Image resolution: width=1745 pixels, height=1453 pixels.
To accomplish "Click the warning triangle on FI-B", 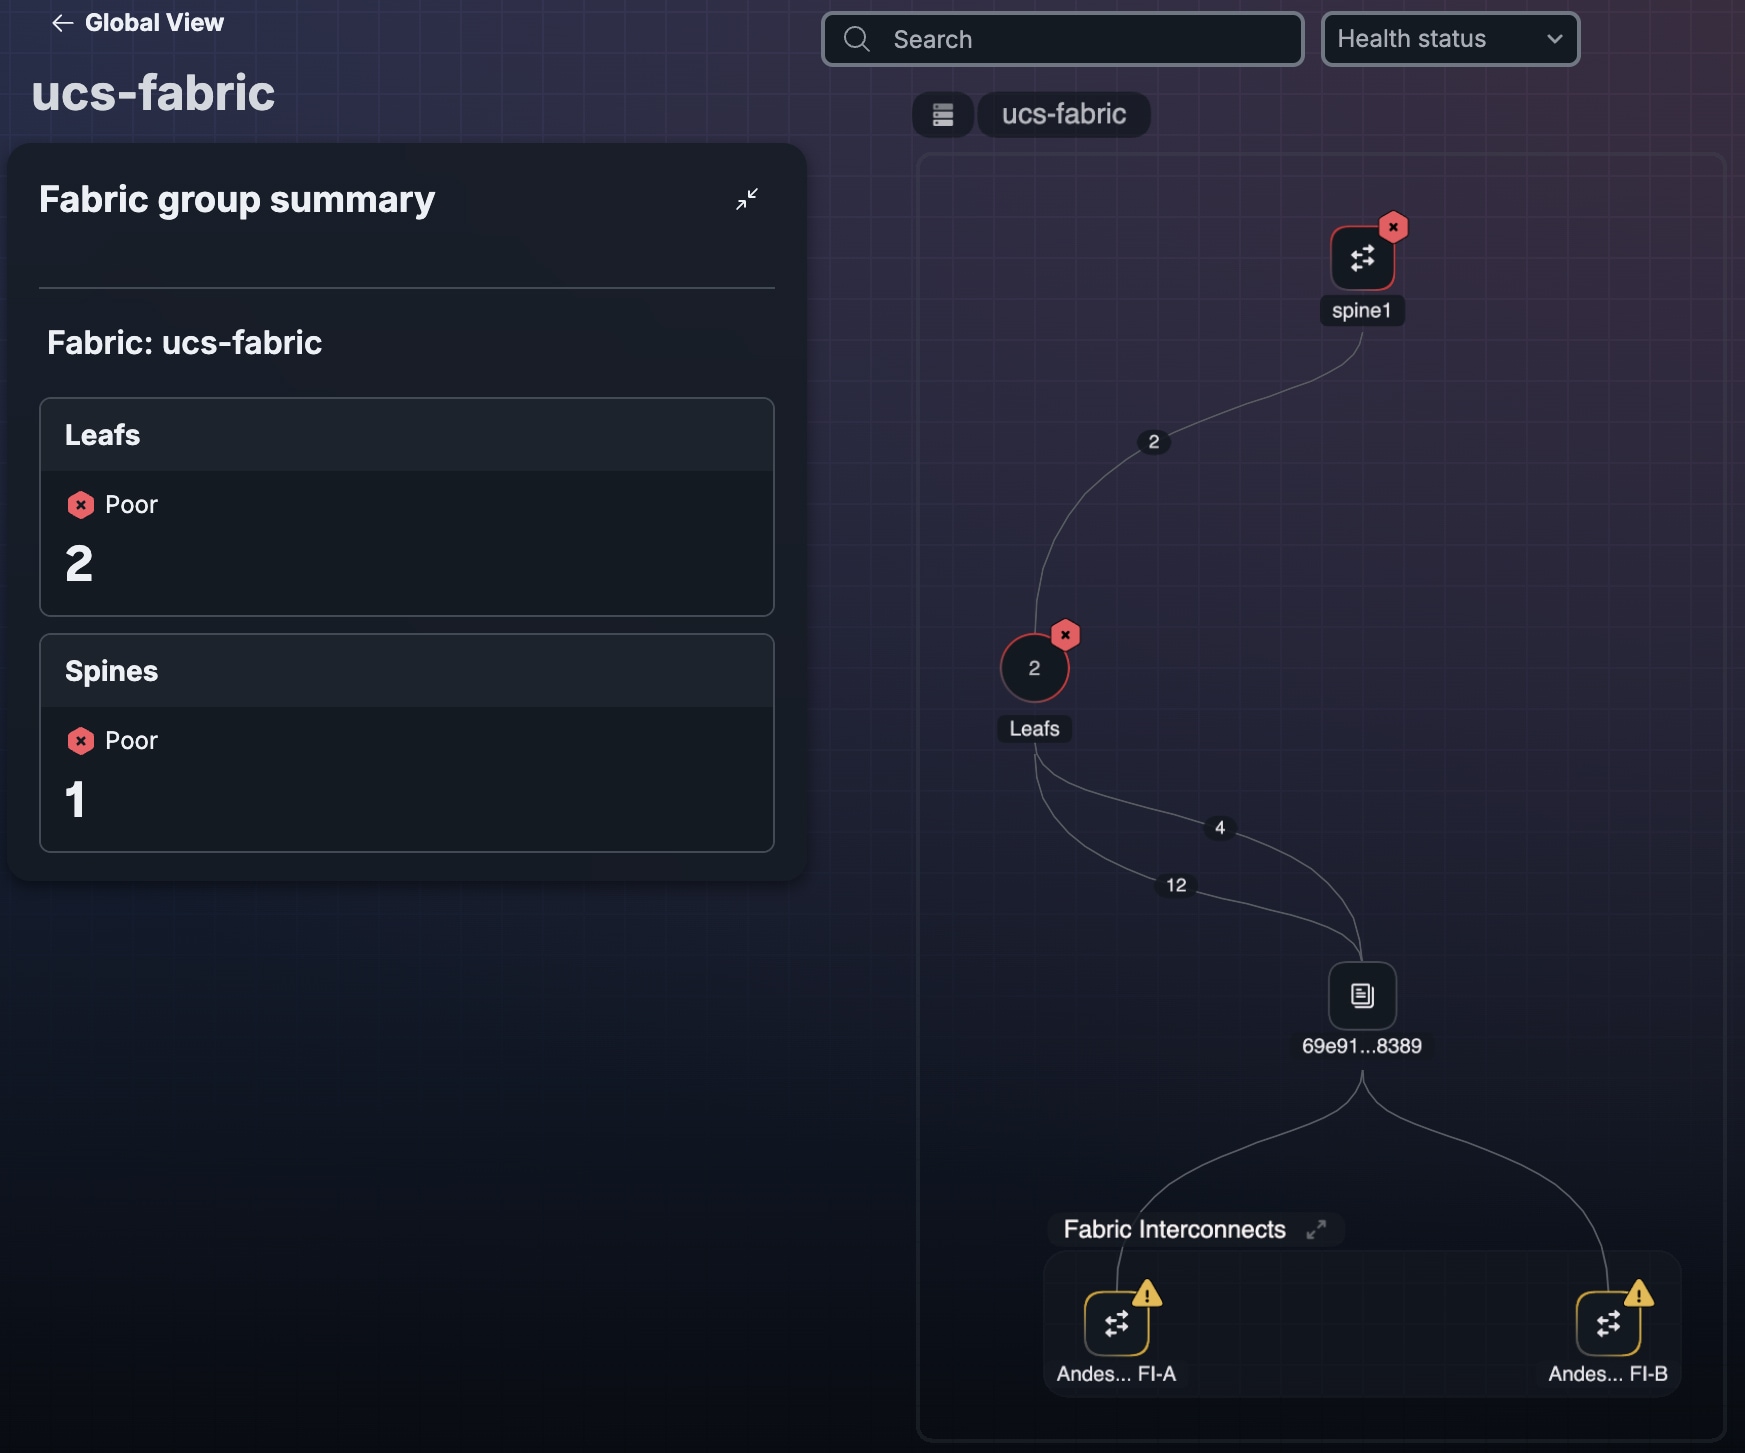I will point(1638,1293).
